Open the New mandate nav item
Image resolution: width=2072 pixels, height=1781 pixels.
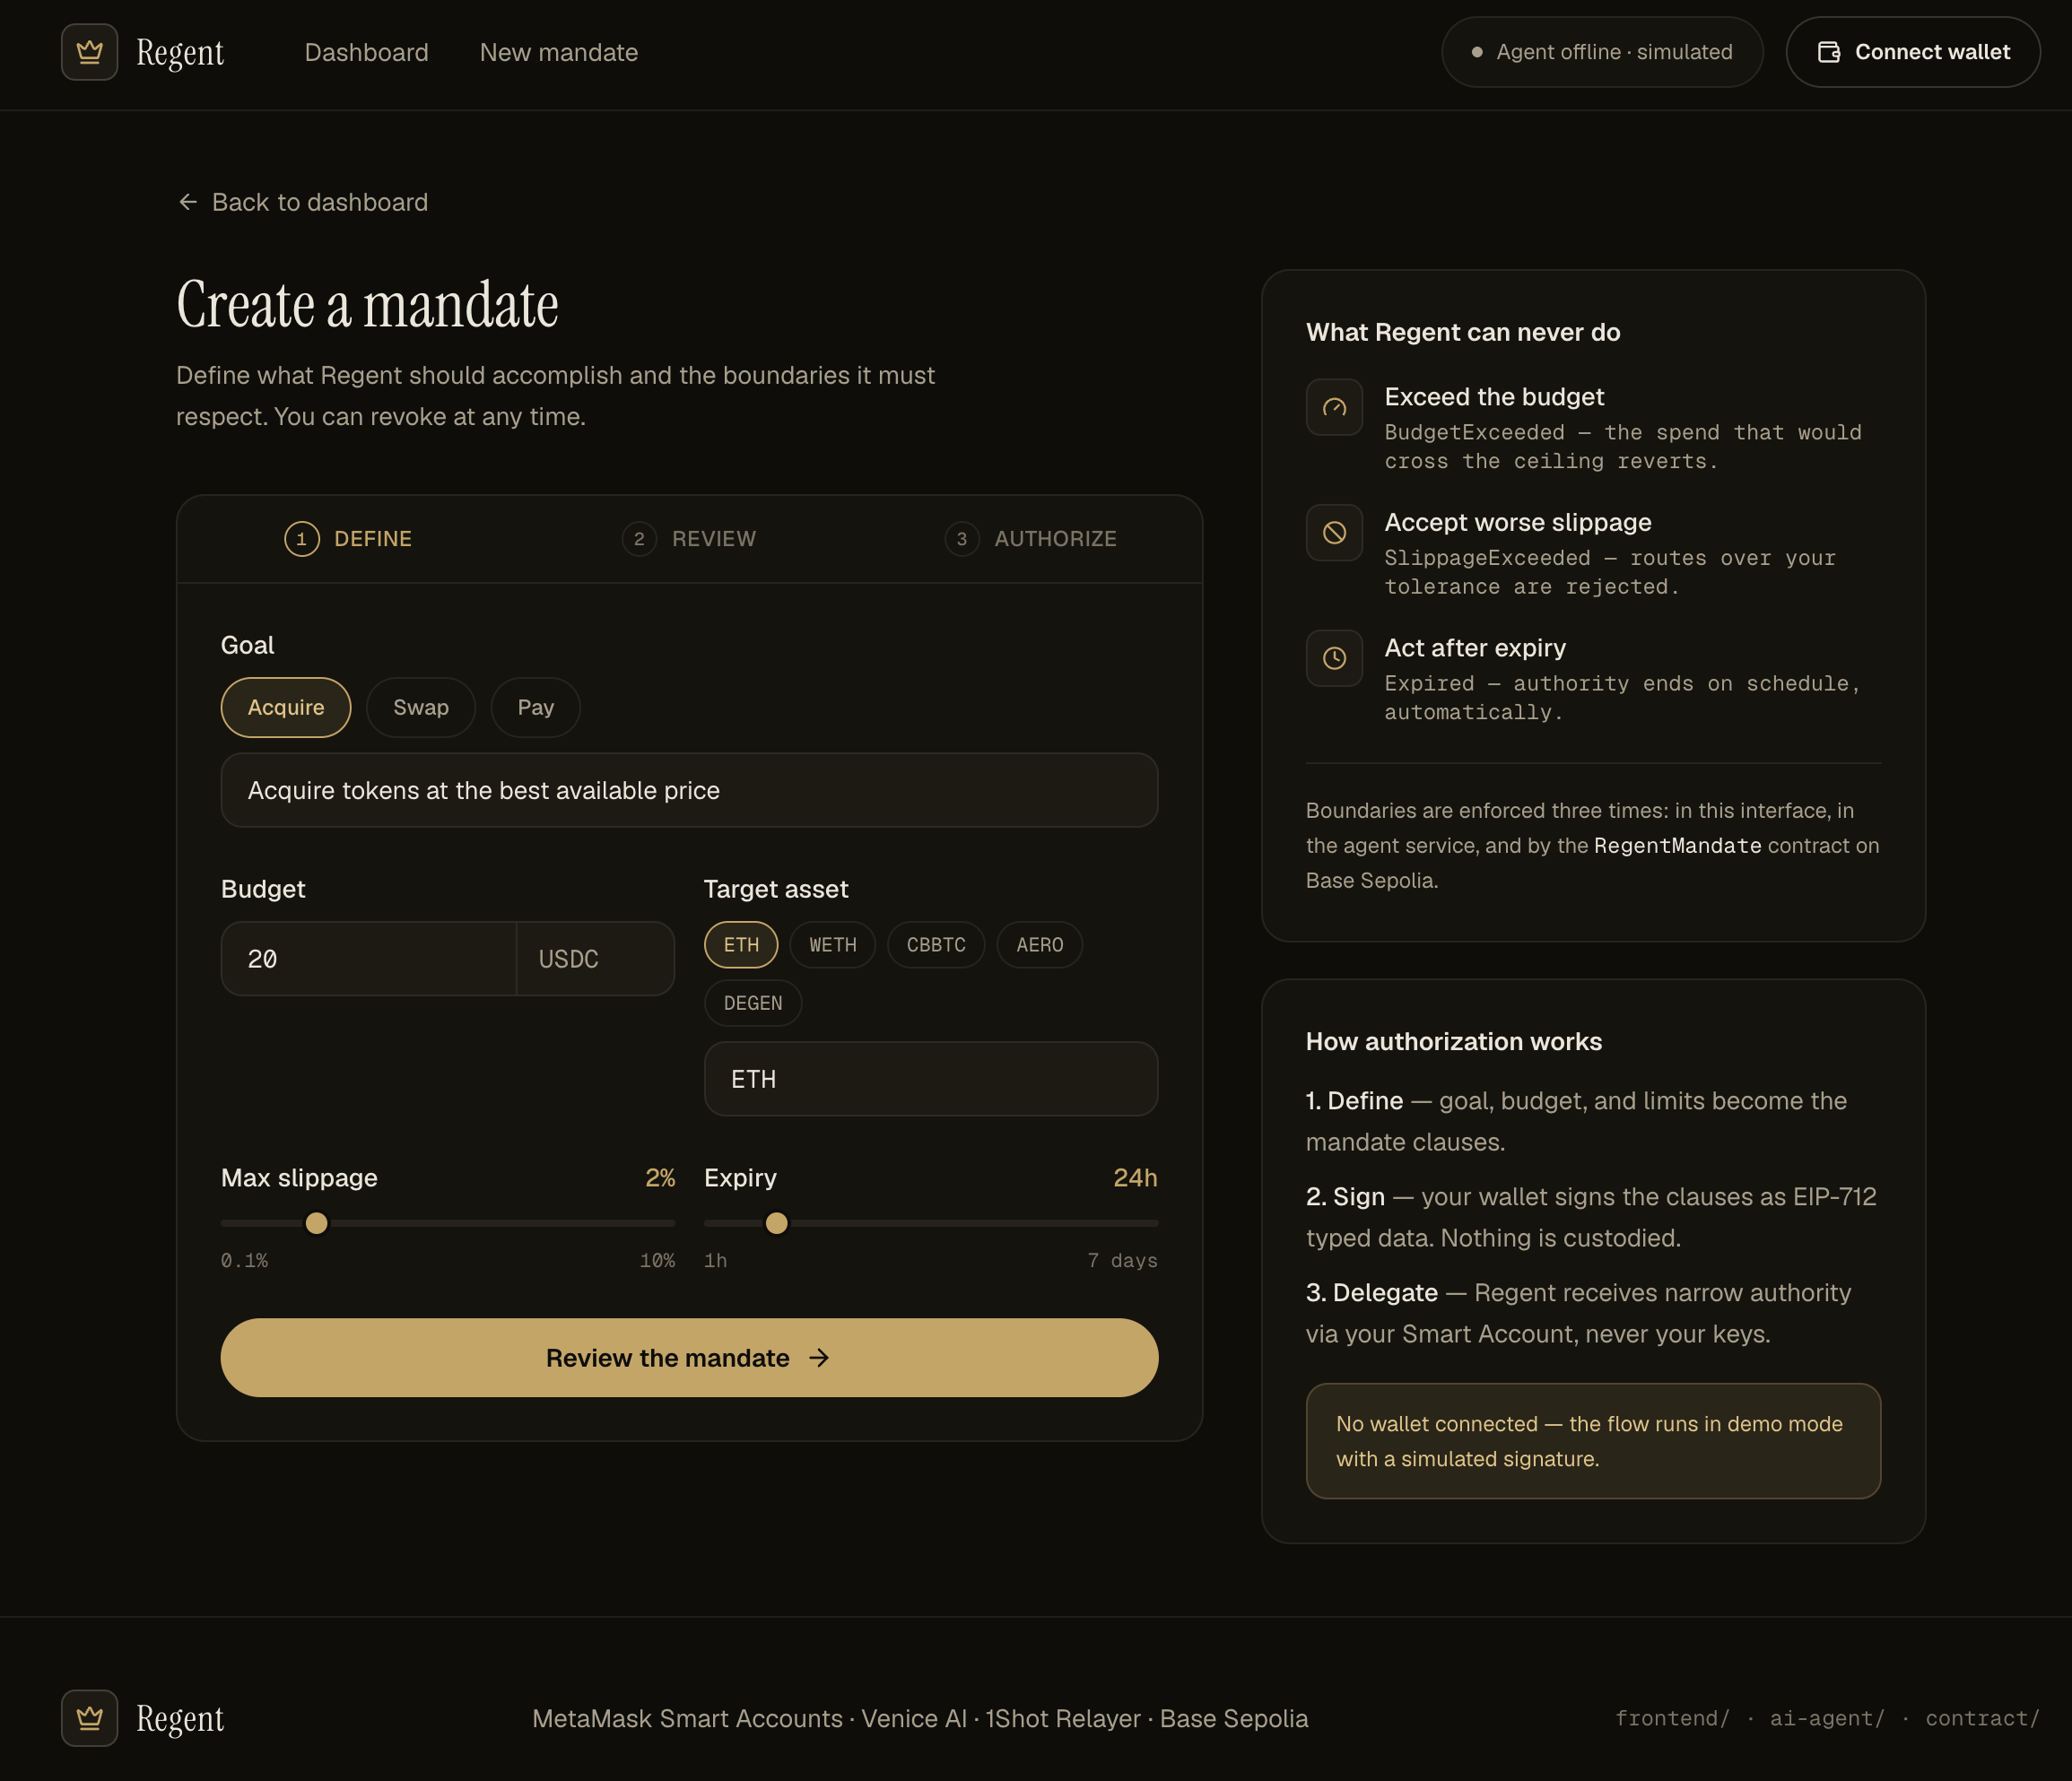(559, 52)
